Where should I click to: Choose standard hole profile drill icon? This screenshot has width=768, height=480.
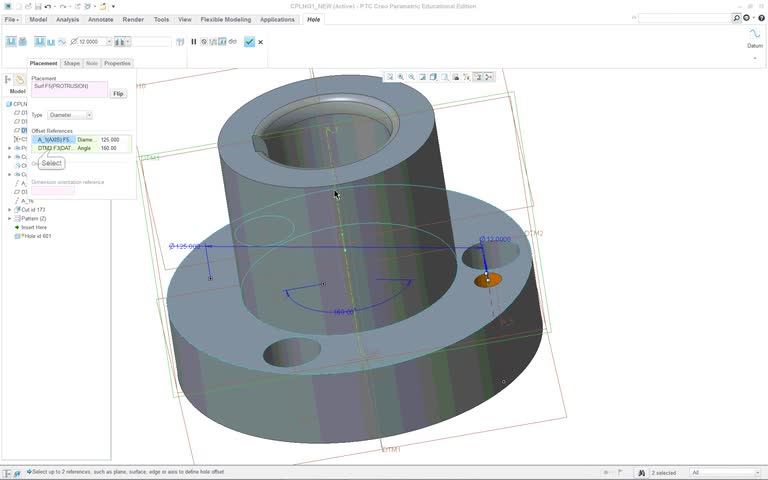point(51,42)
